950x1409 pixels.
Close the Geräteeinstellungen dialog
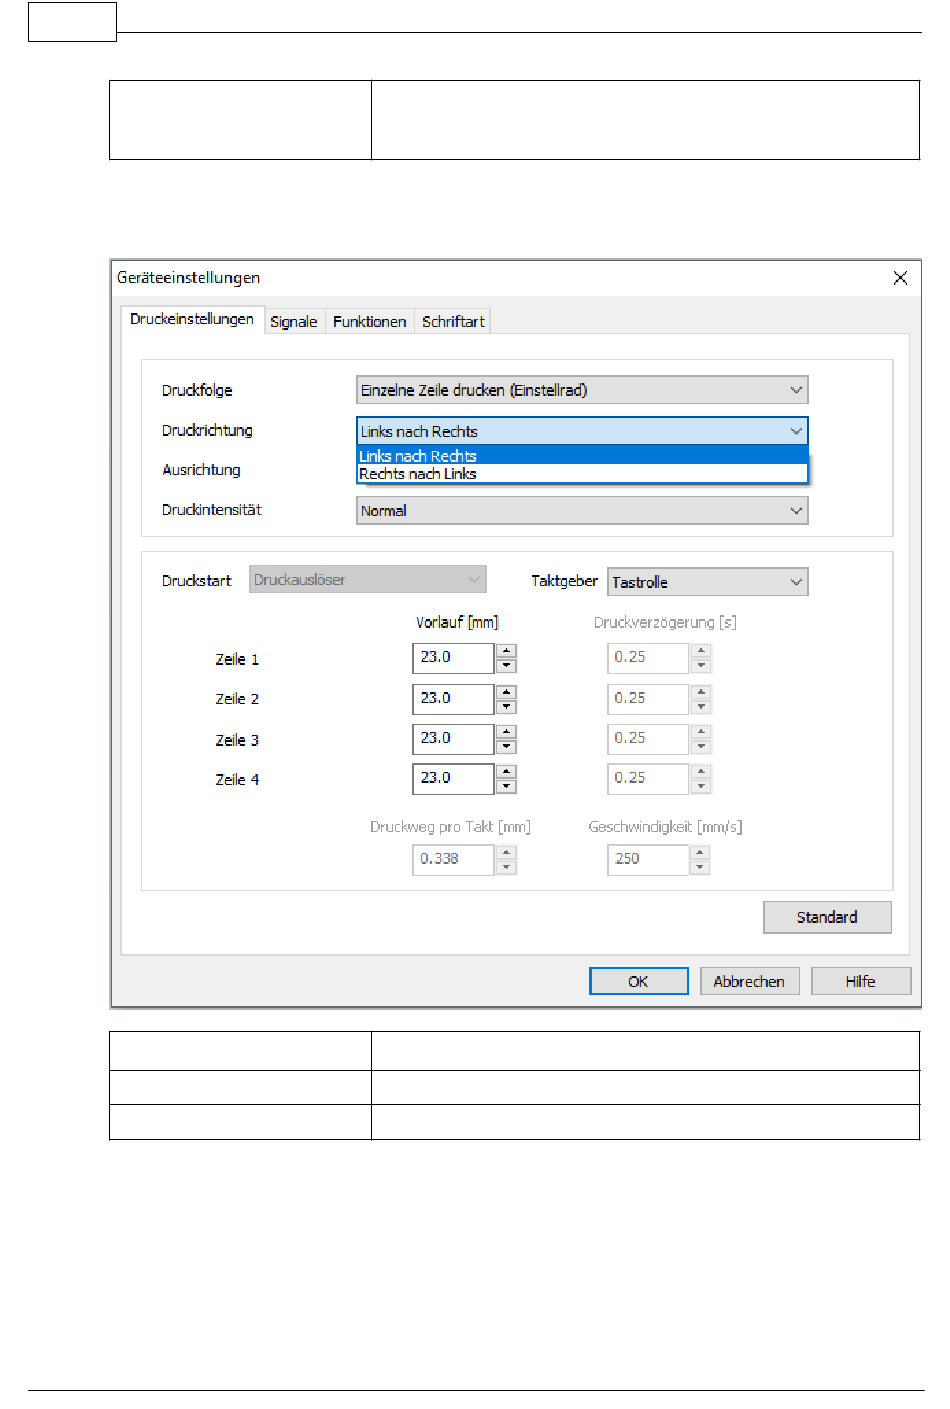coord(900,278)
